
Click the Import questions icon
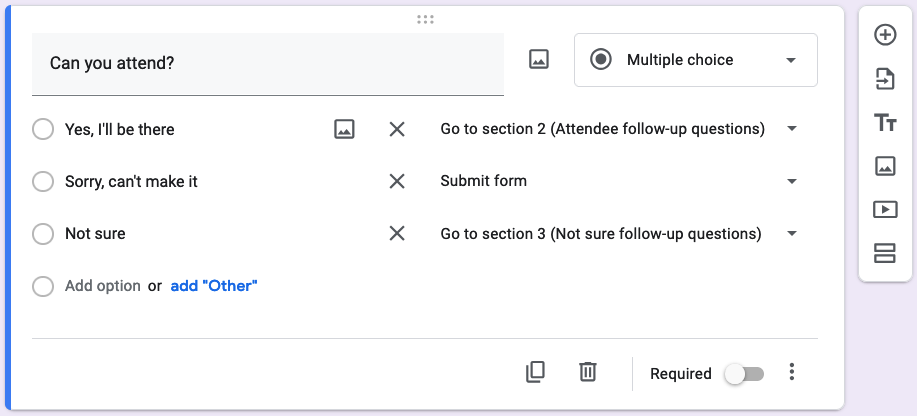[885, 79]
